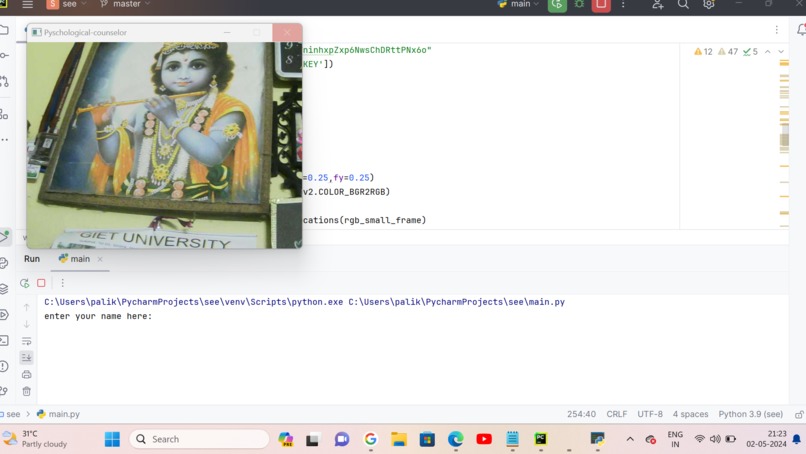Click the Debug bug icon
806x454 pixels.
(x=579, y=4)
